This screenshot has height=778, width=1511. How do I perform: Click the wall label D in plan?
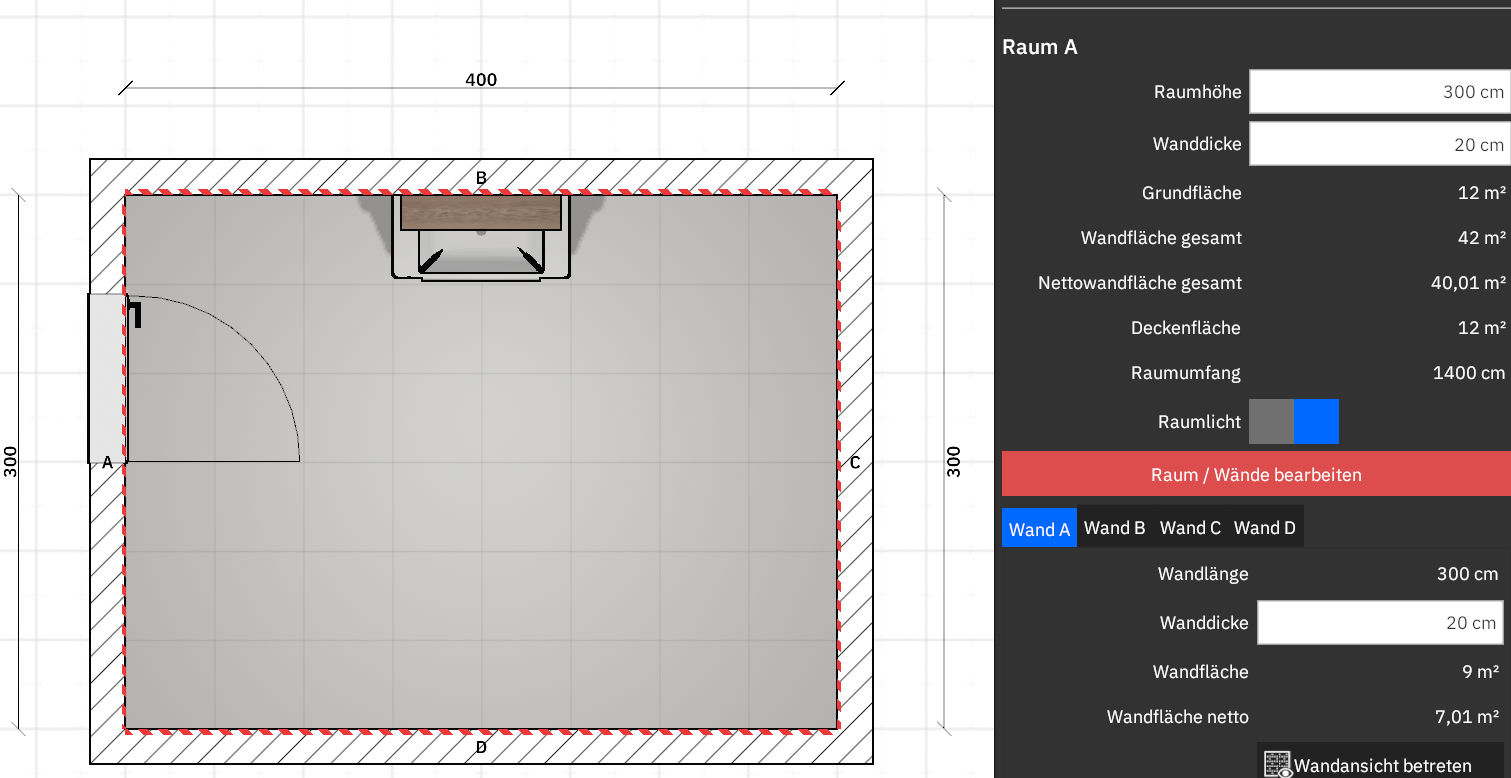click(x=481, y=747)
